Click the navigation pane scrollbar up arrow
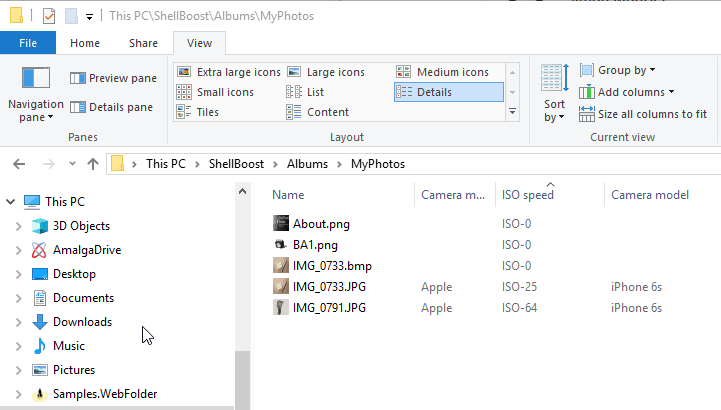 [x=242, y=192]
